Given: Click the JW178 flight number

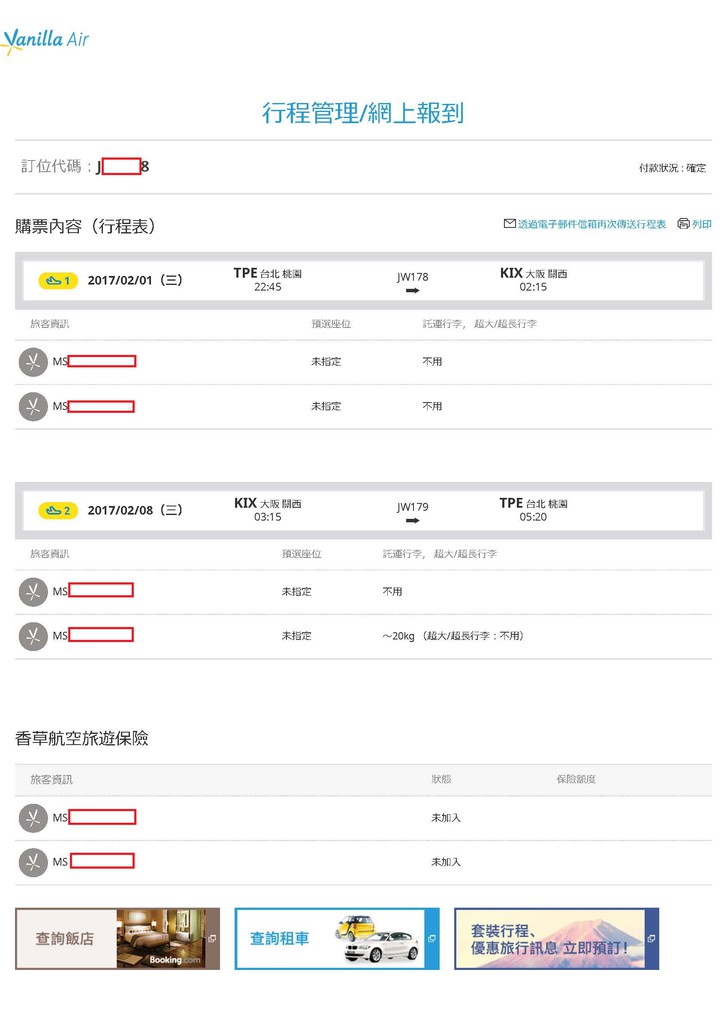Looking at the screenshot, I should 412,277.
